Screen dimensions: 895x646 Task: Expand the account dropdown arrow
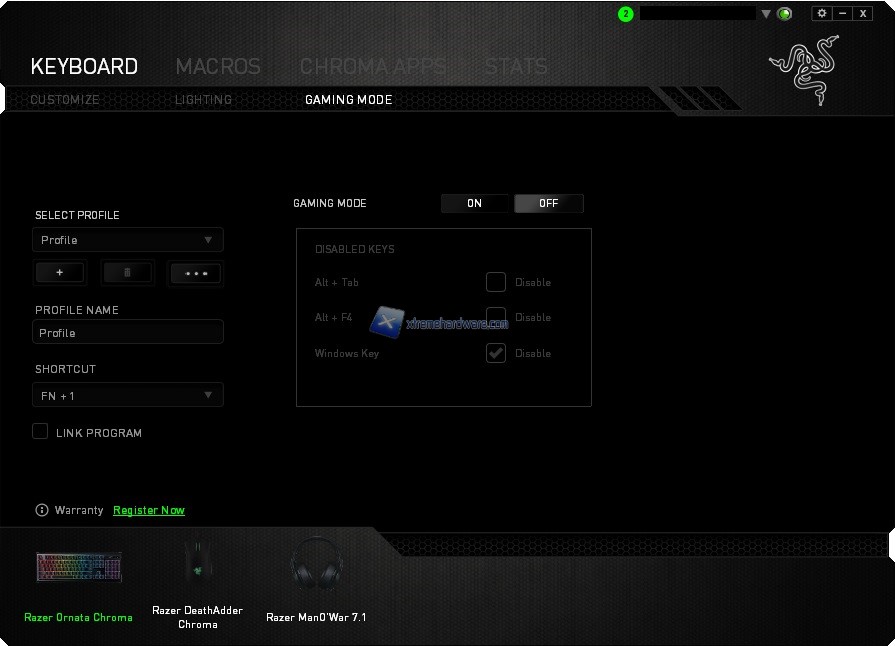tap(766, 14)
